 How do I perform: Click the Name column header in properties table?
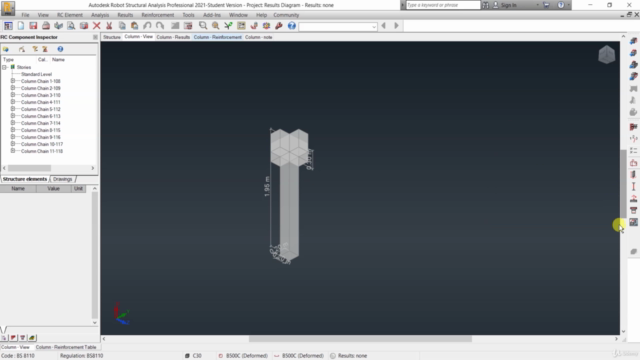click(18, 189)
